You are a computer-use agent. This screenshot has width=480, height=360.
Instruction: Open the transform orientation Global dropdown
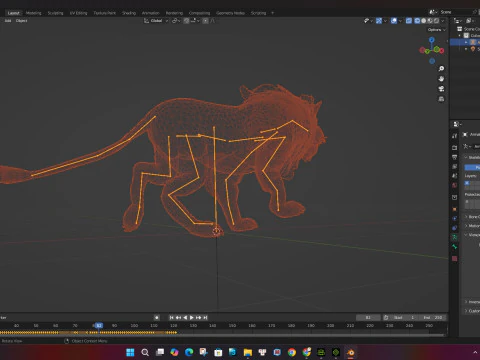tap(156, 21)
